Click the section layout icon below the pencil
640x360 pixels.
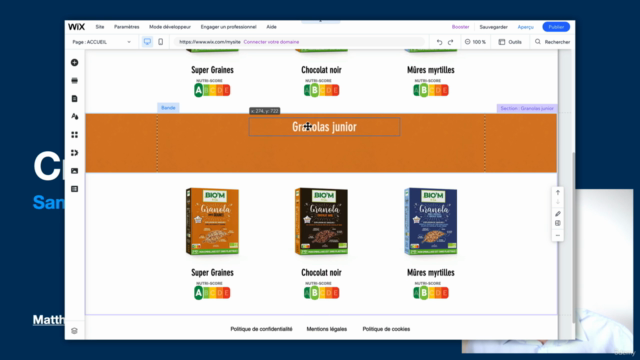(x=558, y=223)
